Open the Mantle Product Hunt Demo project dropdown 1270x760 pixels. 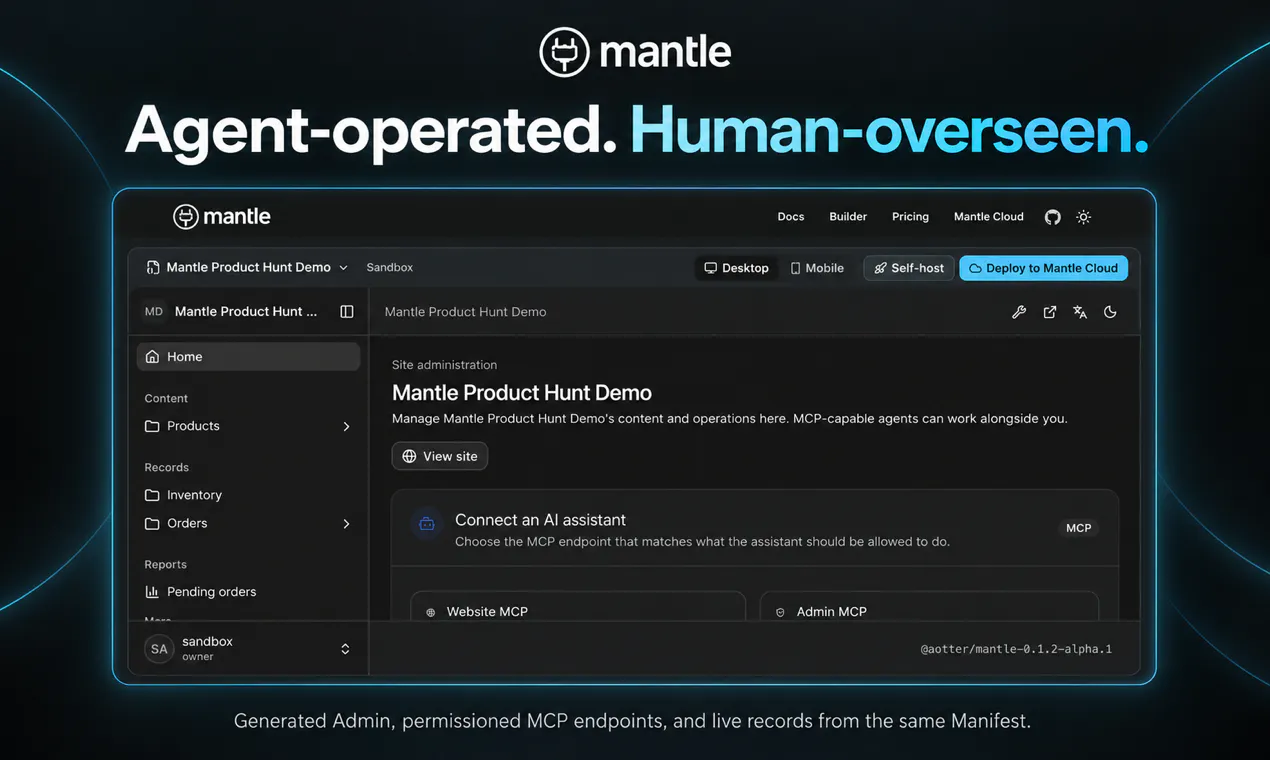[247, 268]
